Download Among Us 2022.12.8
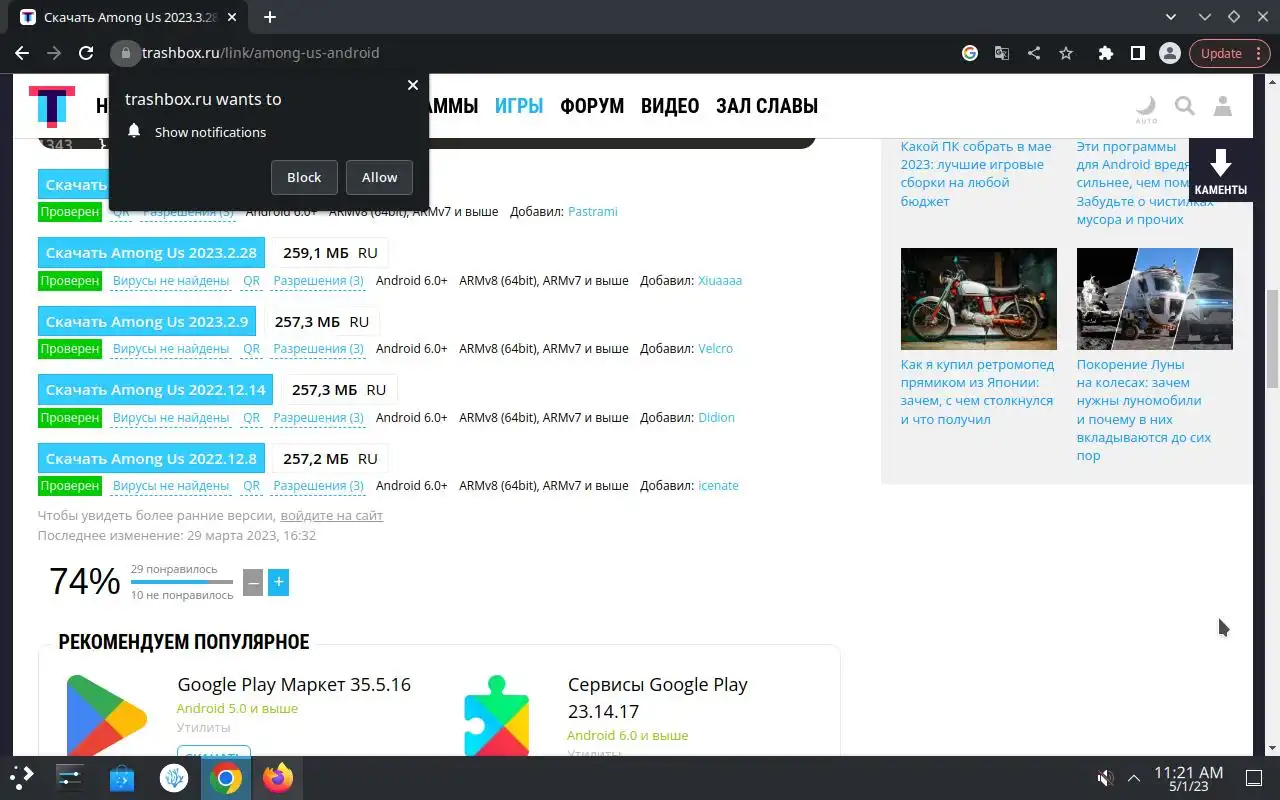This screenshot has height=800, width=1280. pos(151,458)
